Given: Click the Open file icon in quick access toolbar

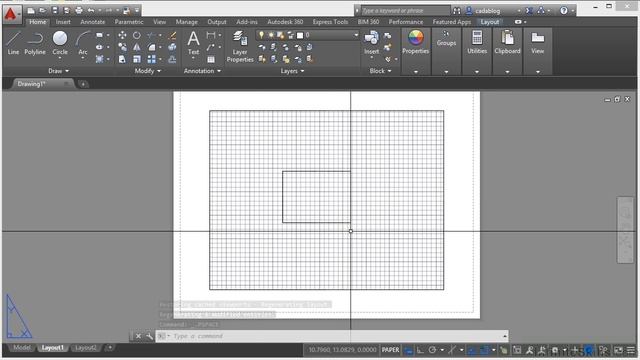Looking at the screenshot, I should click(42, 10).
